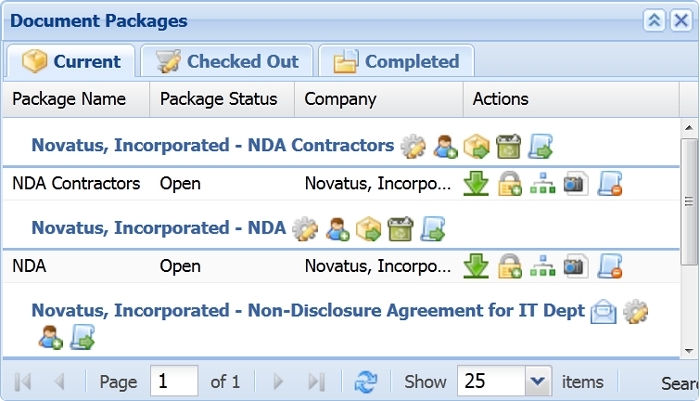Click the page number input field
Screen dimensions: 700x401
pos(174,381)
